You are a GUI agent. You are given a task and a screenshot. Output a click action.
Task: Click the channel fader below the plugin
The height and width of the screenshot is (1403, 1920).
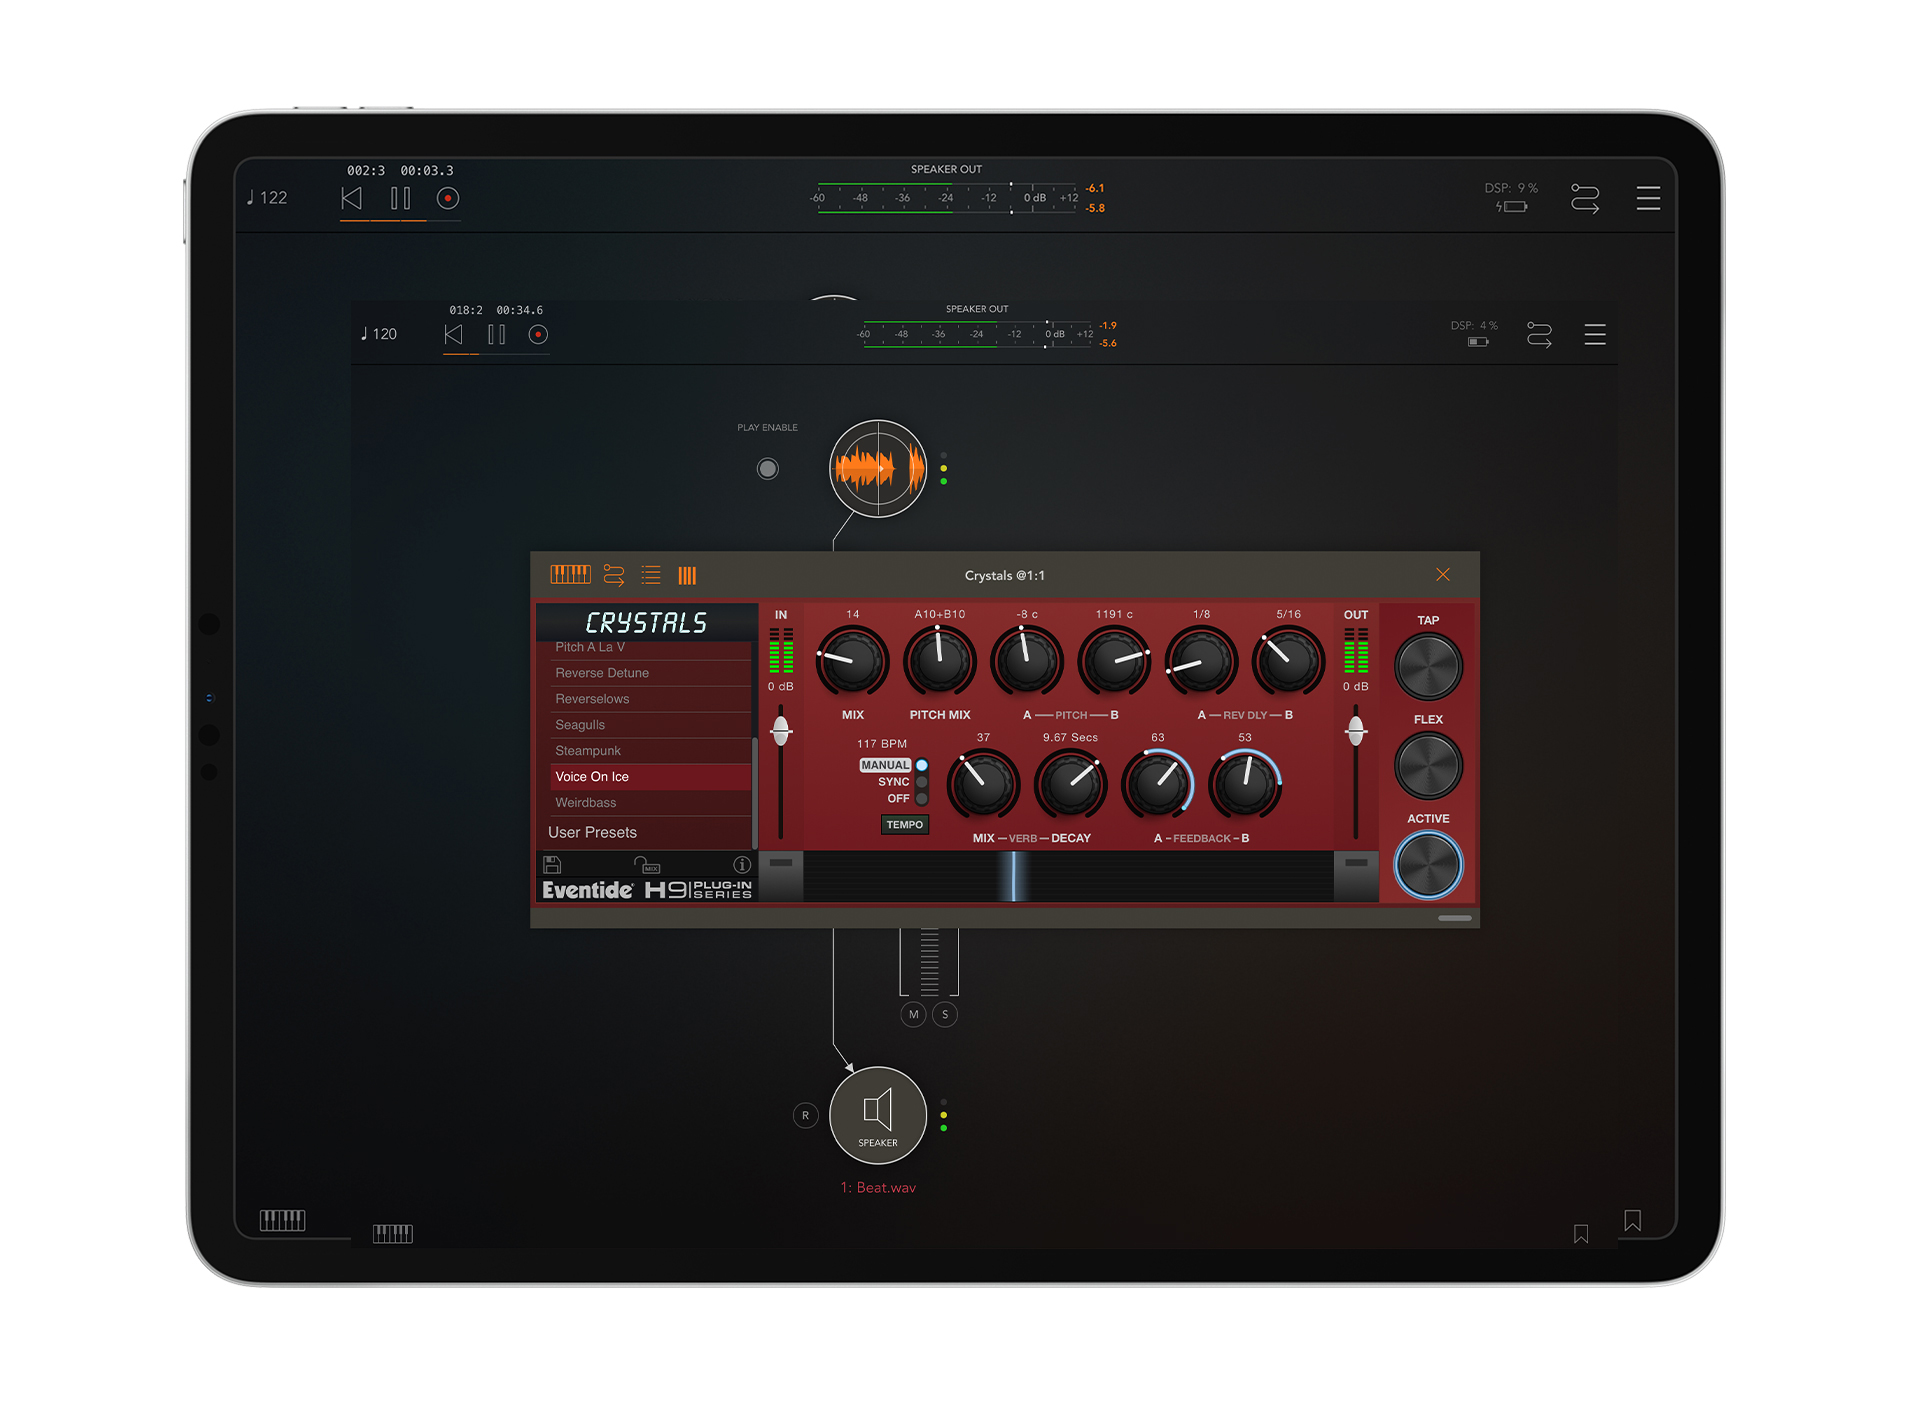[x=929, y=961]
